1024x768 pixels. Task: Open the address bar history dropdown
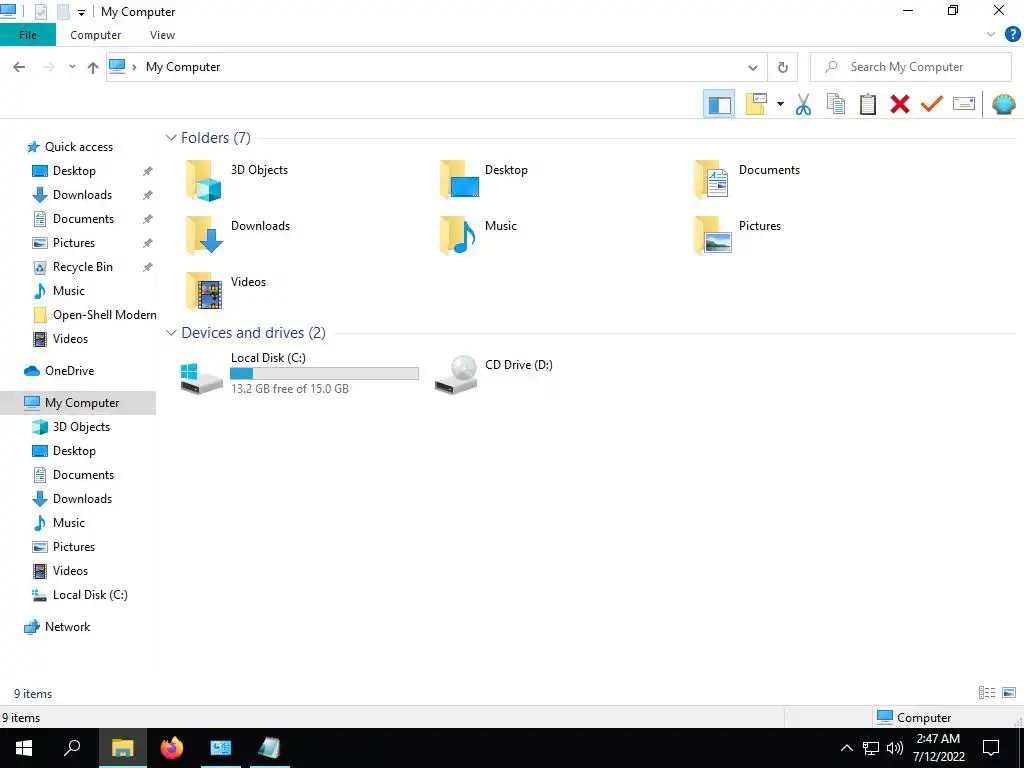tap(752, 67)
